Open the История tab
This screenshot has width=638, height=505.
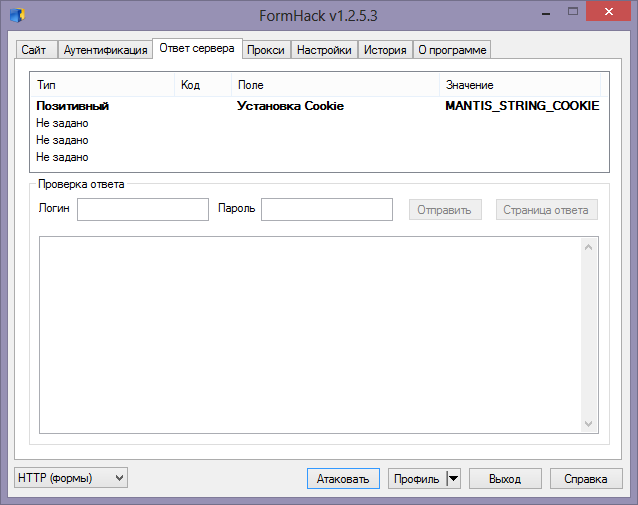pyautogui.click(x=384, y=50)
